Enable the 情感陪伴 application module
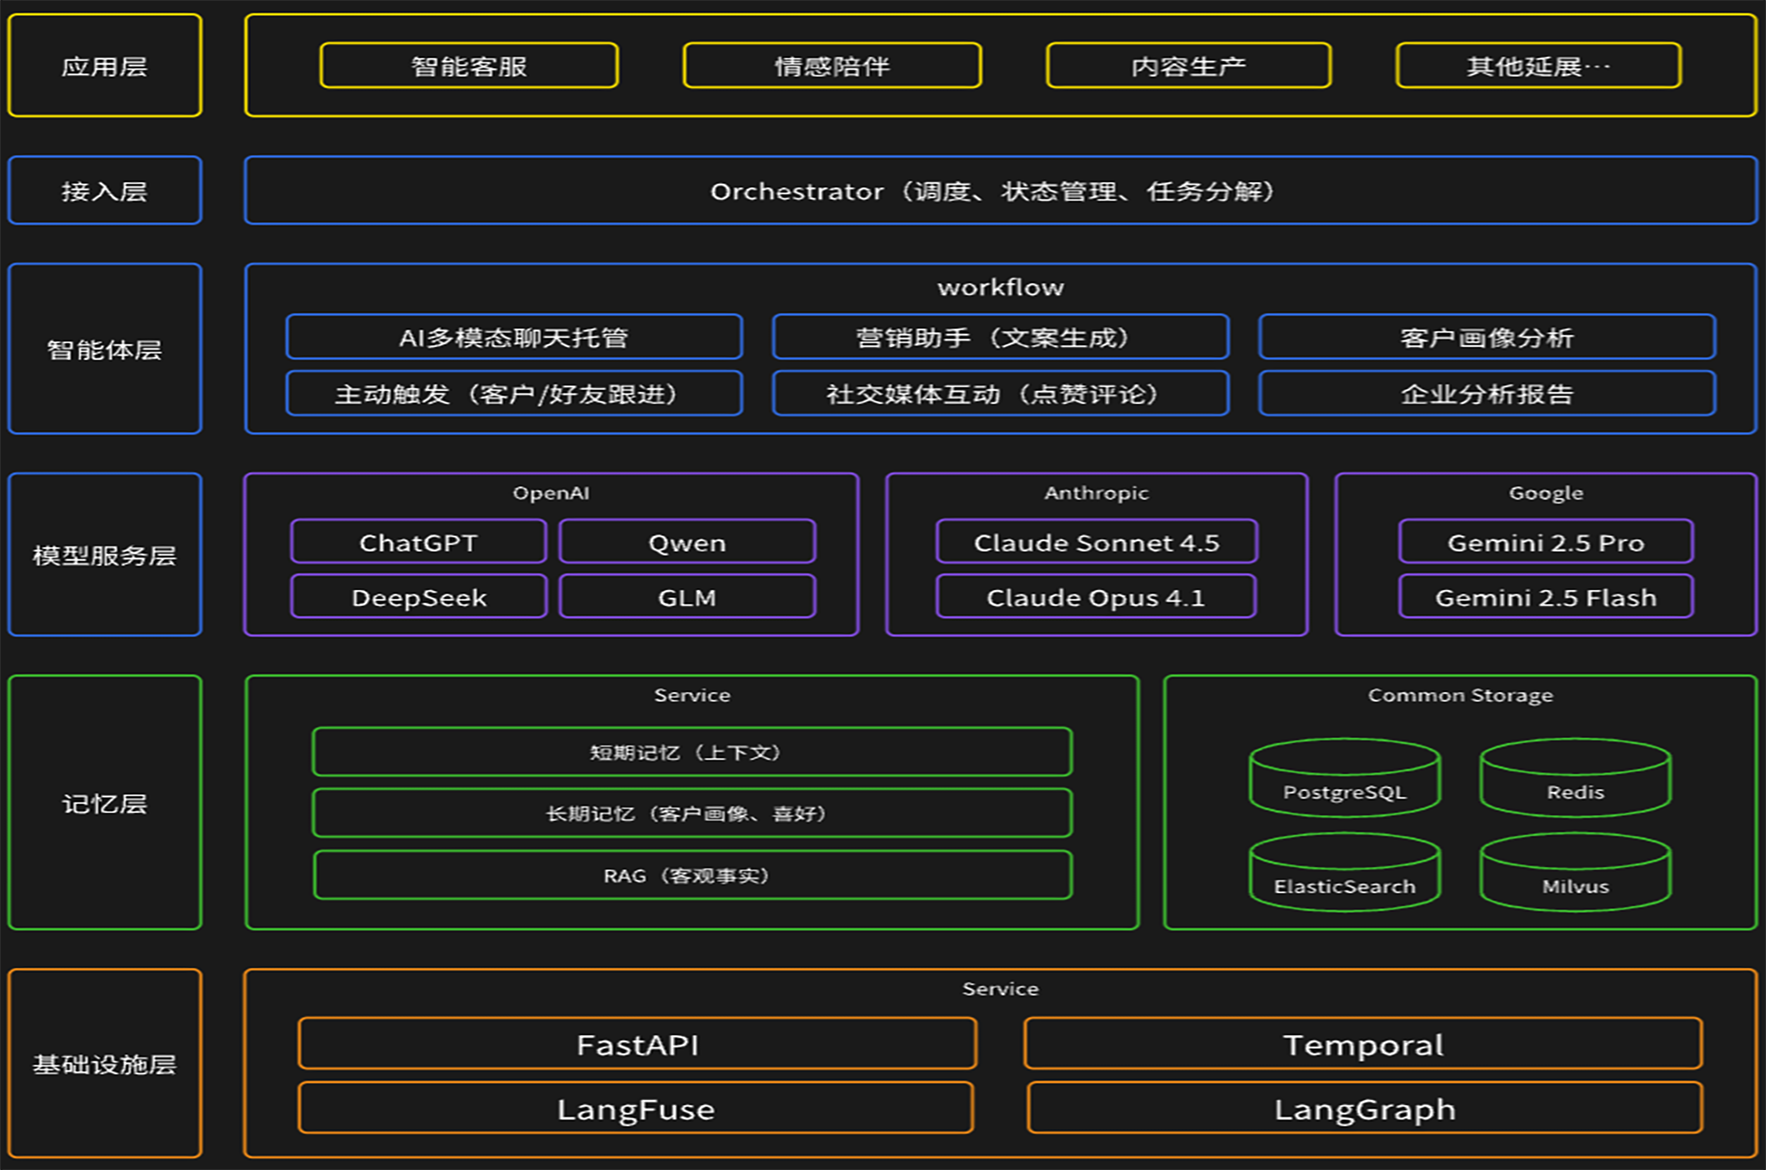 click(x=832, y=66)
